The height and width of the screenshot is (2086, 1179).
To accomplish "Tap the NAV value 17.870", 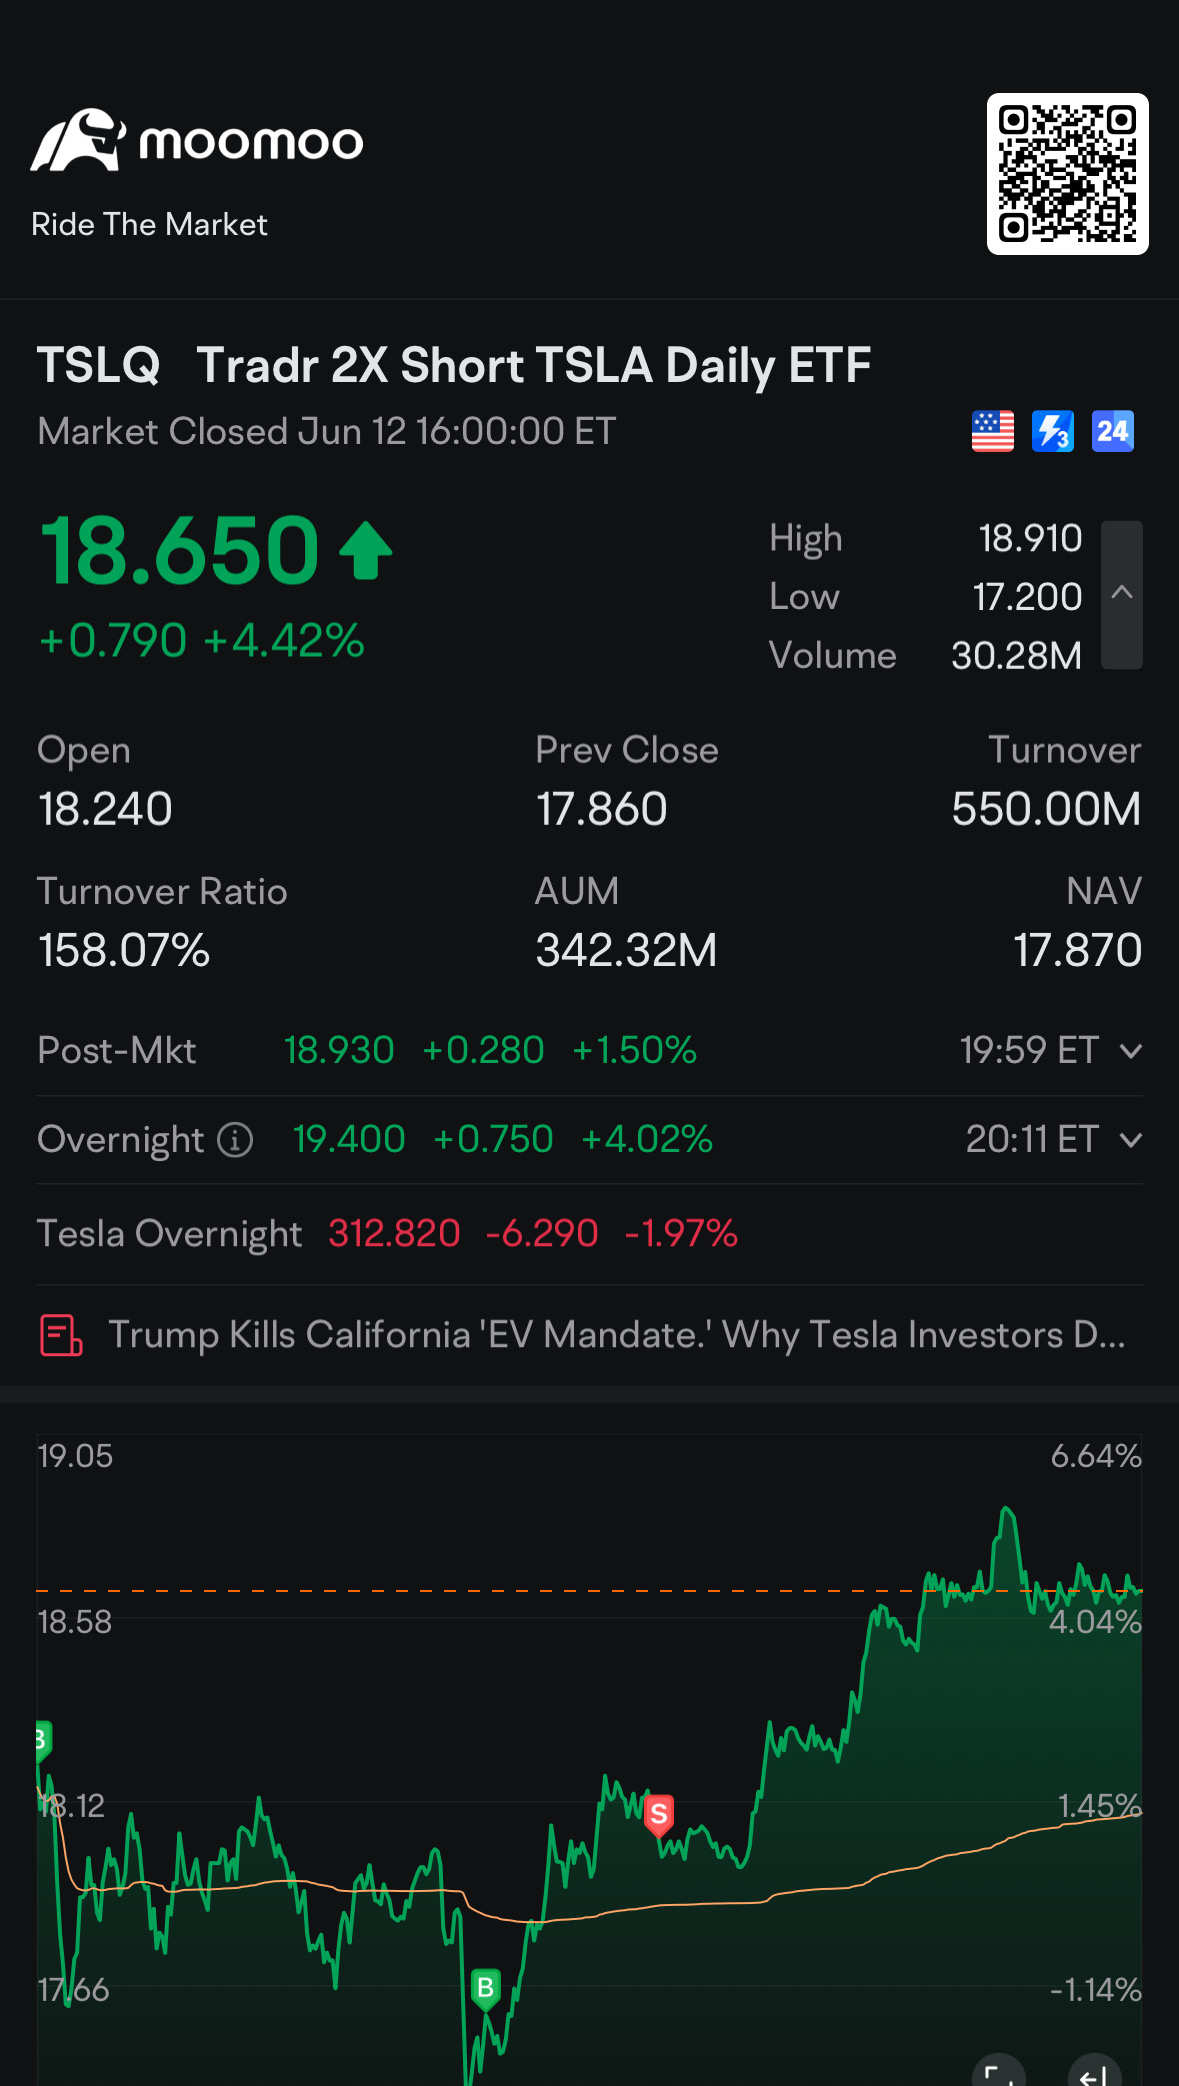I will coord(1078,950).
